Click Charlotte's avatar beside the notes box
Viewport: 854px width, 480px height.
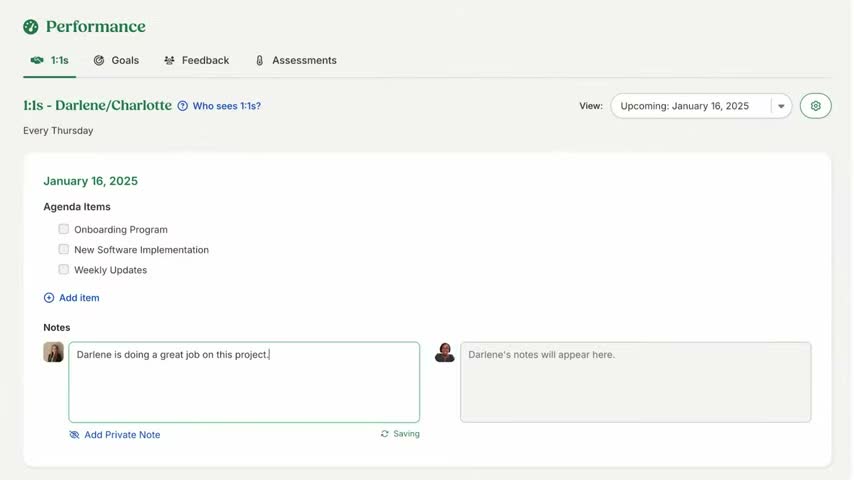(53, 352)
